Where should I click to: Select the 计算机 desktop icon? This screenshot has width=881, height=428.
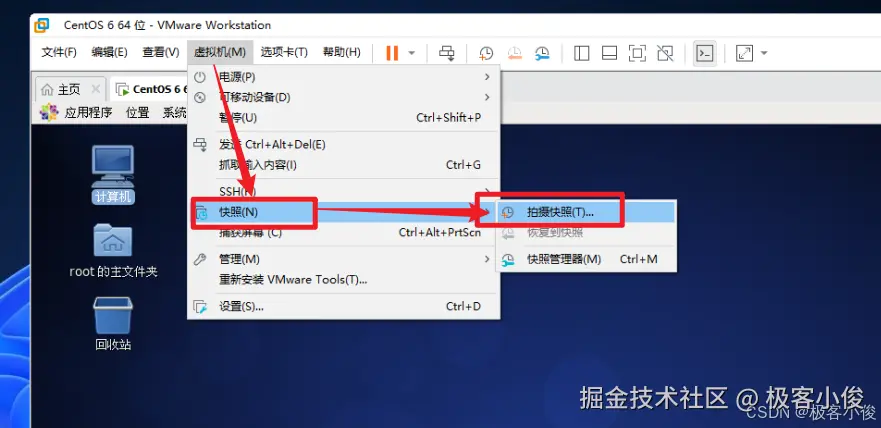point(113,174)
